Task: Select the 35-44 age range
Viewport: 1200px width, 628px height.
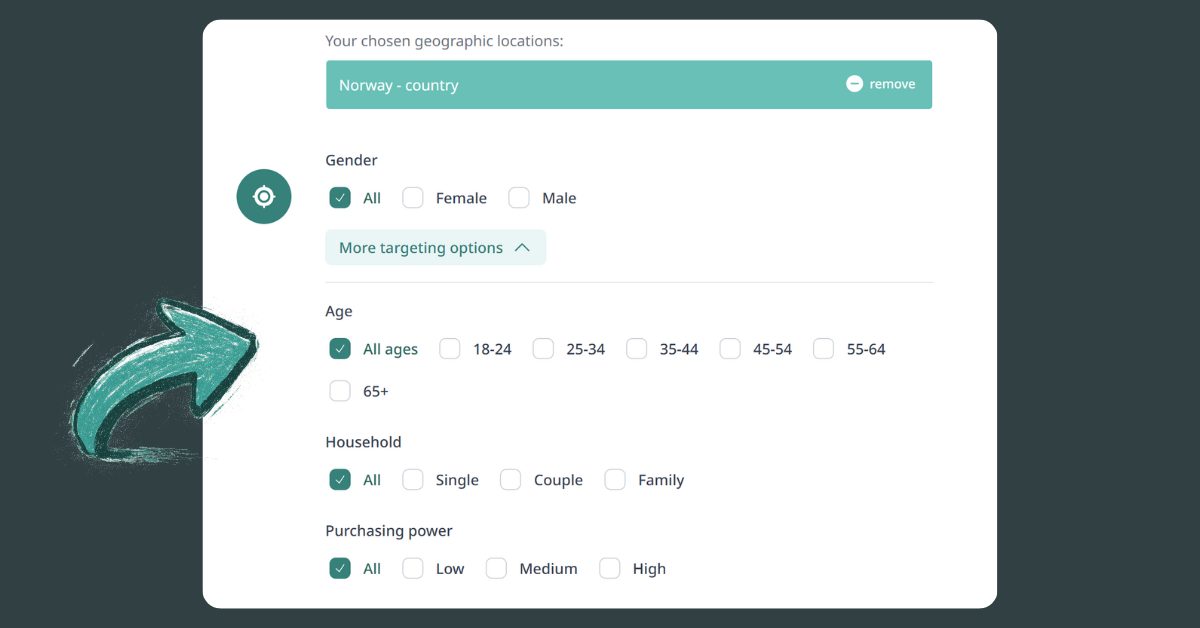Action: (637, 349)
